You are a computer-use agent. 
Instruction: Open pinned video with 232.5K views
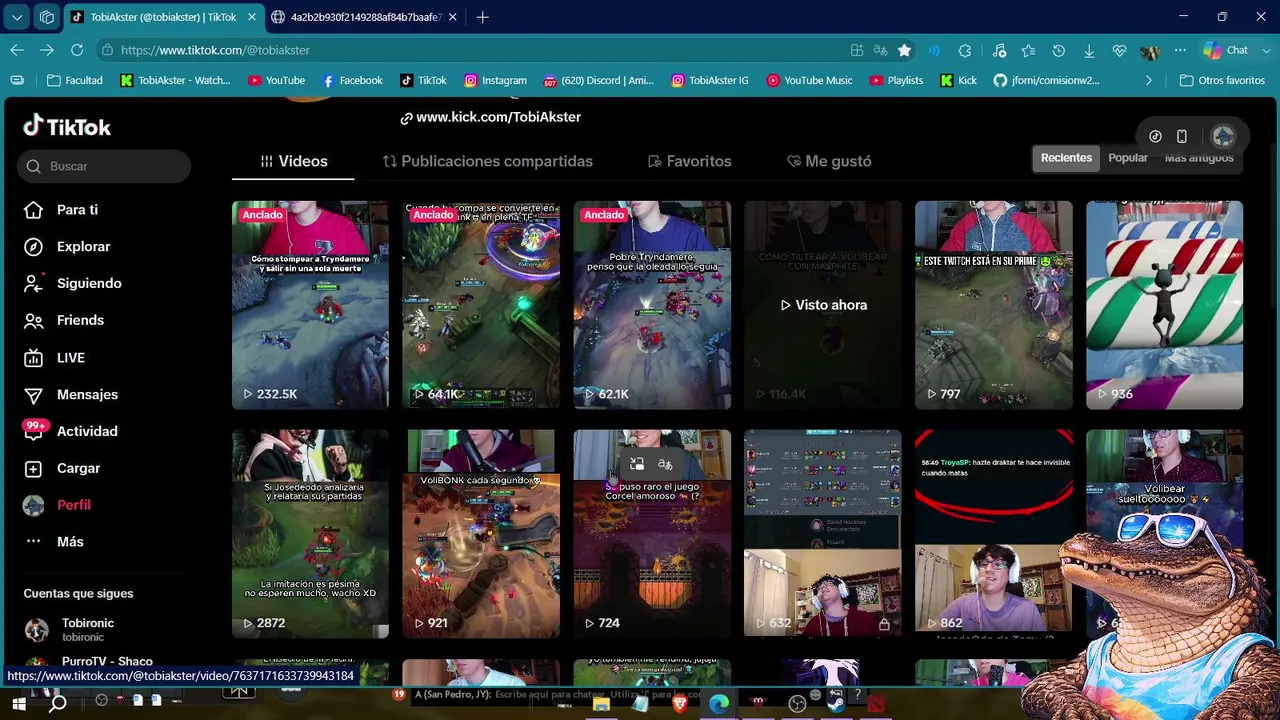click(x=310, y=305)
